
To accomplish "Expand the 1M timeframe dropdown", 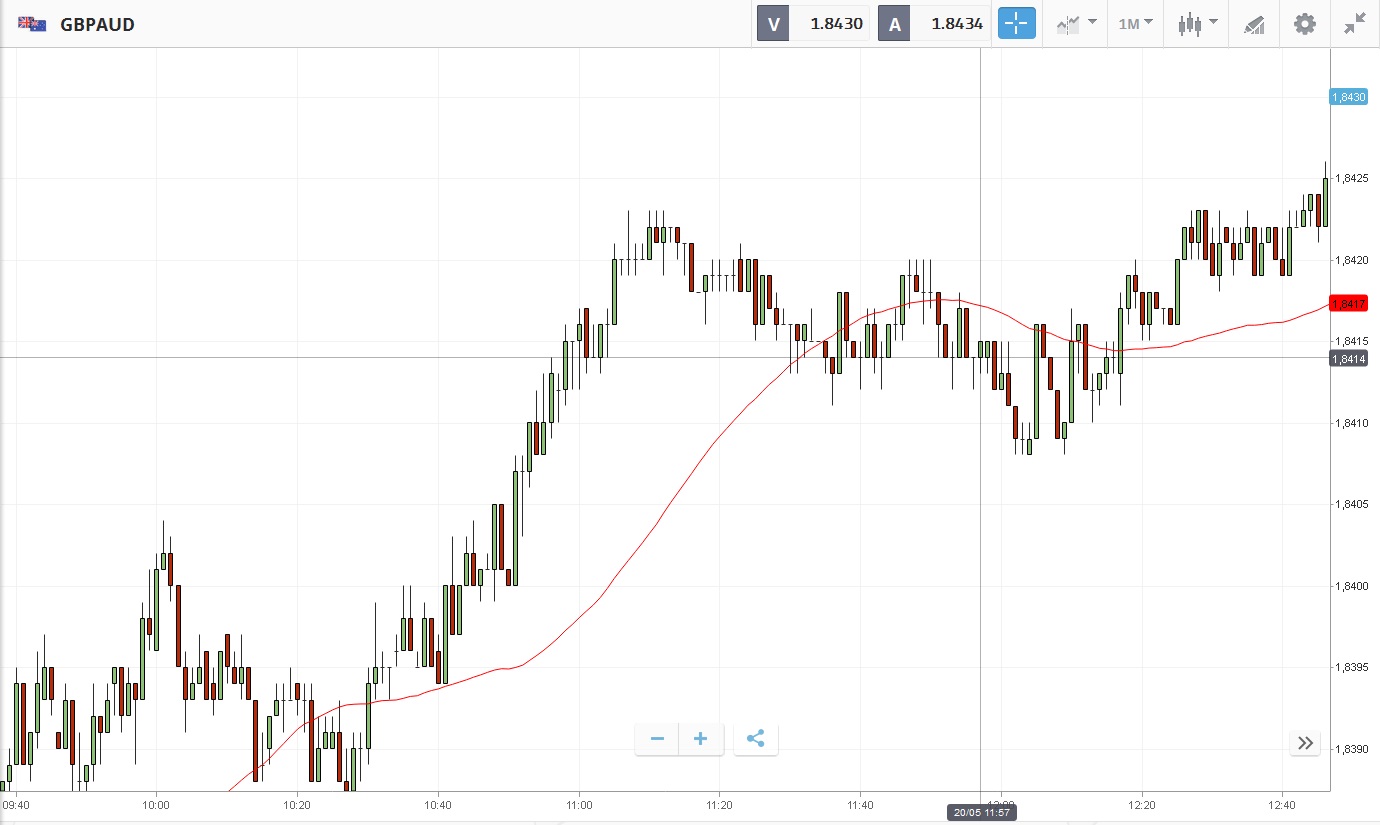I will click(1135, 24).
